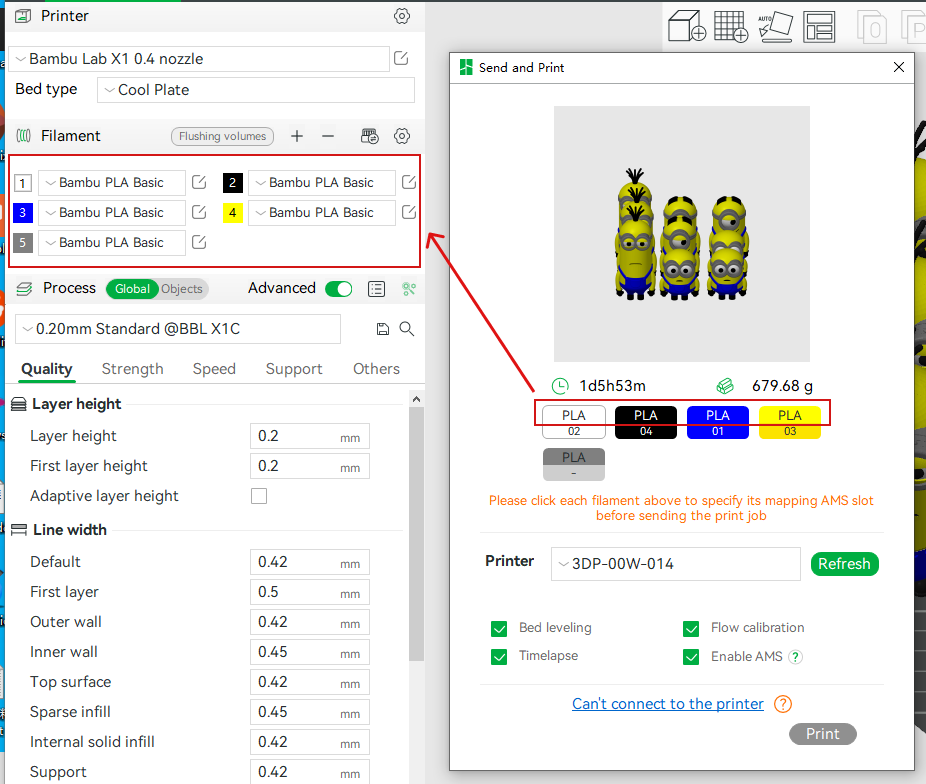Open filament 4 Bambu PLA Basic dropdown
This screenshot has height=784, width=926.
(x=322, y=213)
